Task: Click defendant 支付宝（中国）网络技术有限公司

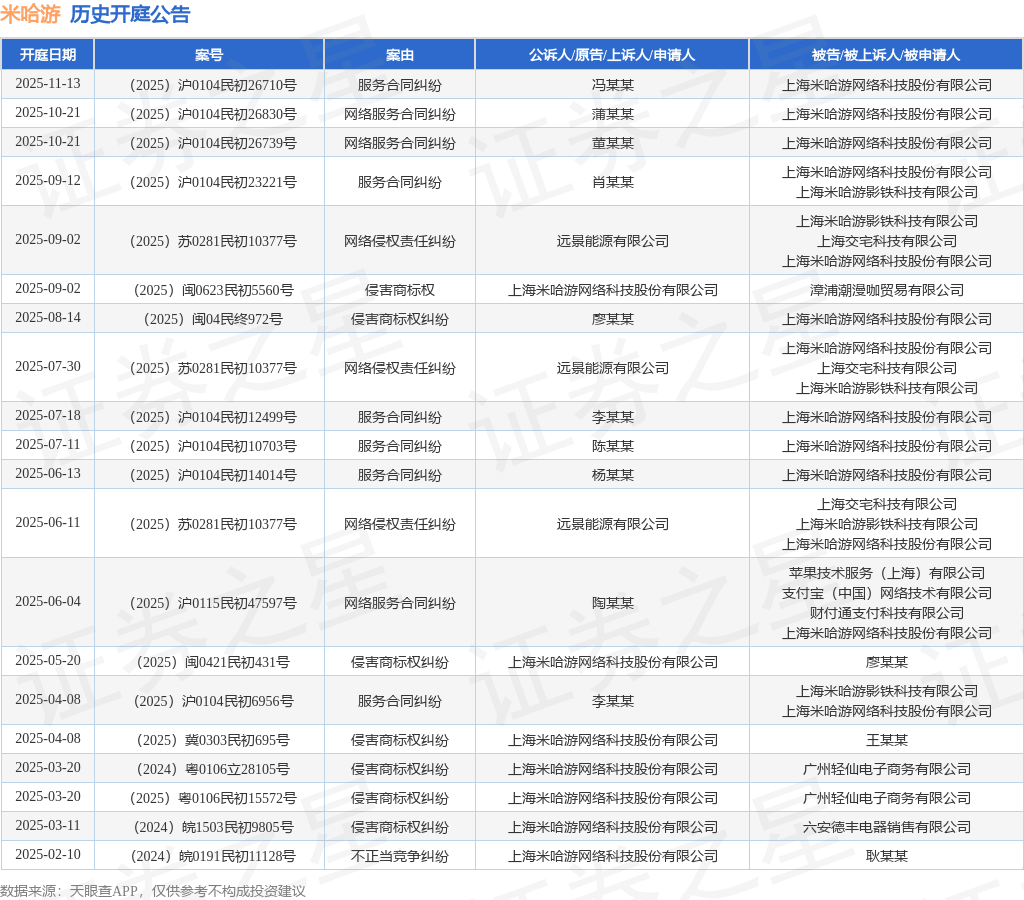Action: [x=886, y=593]
